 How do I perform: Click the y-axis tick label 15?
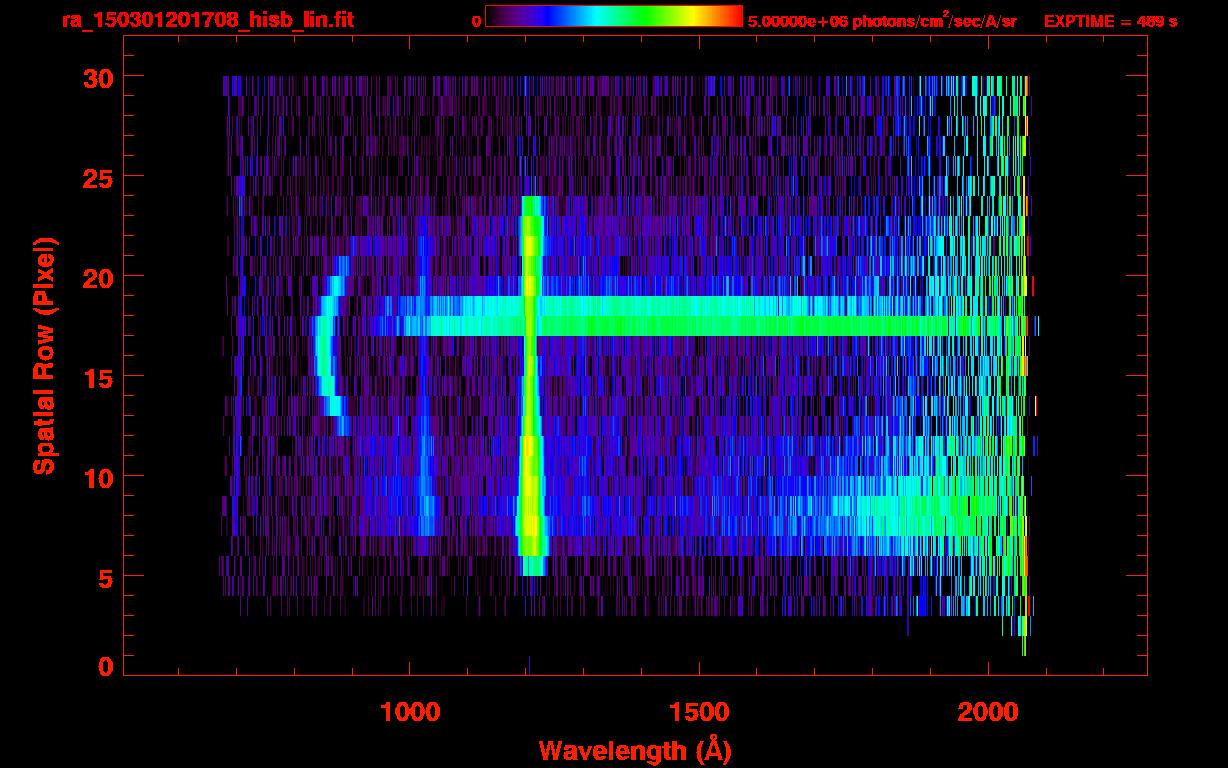pos(97,377)
